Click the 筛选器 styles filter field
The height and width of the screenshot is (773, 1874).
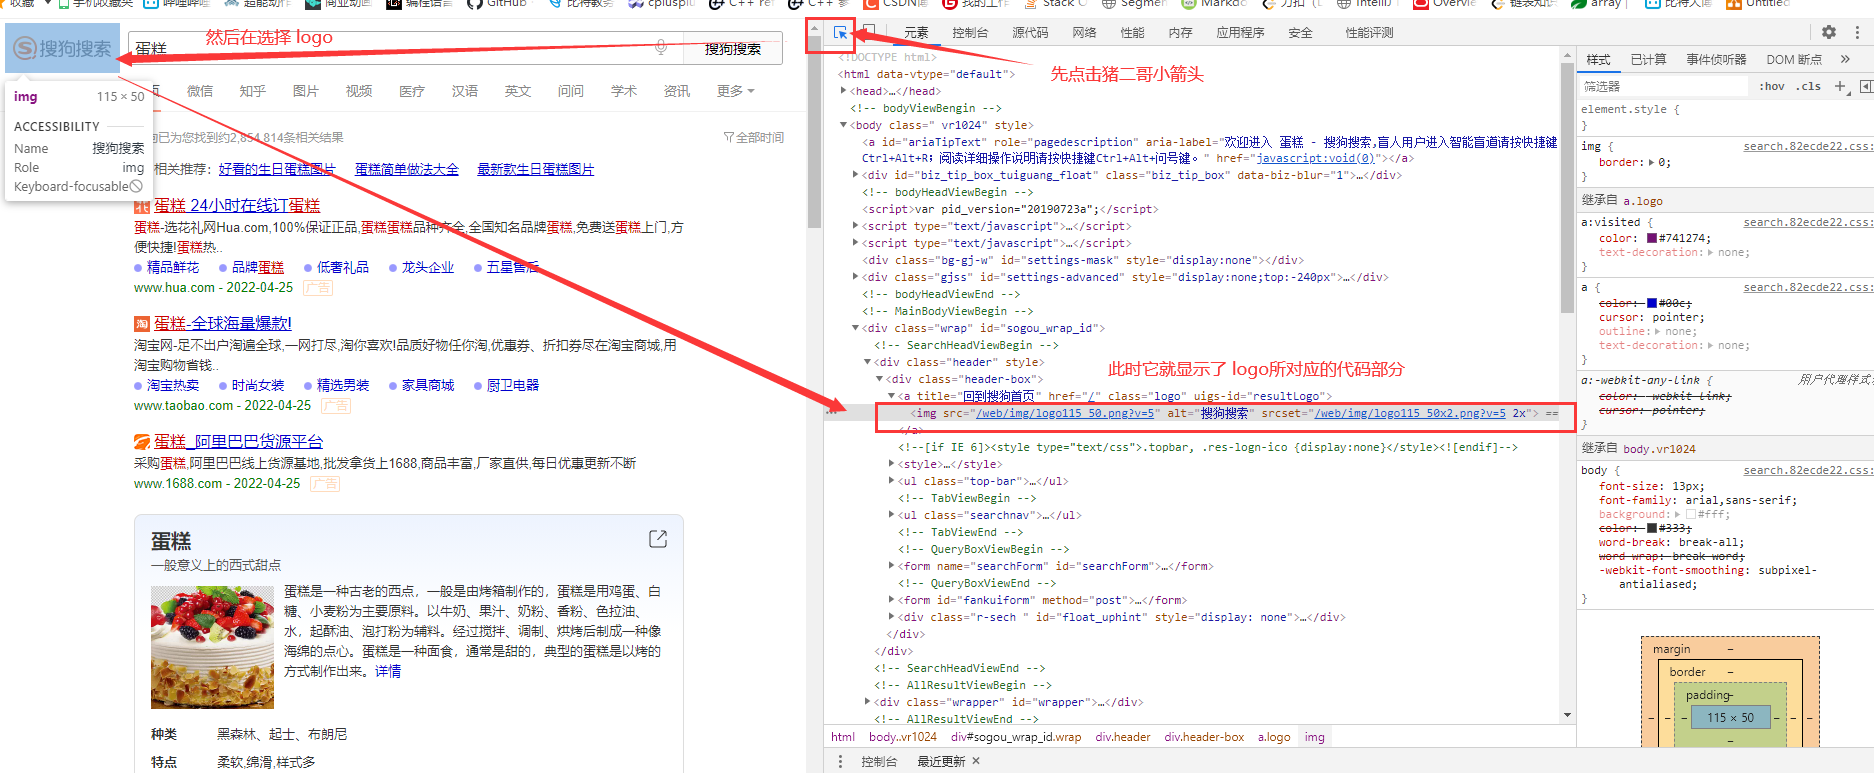[1665, 87]
